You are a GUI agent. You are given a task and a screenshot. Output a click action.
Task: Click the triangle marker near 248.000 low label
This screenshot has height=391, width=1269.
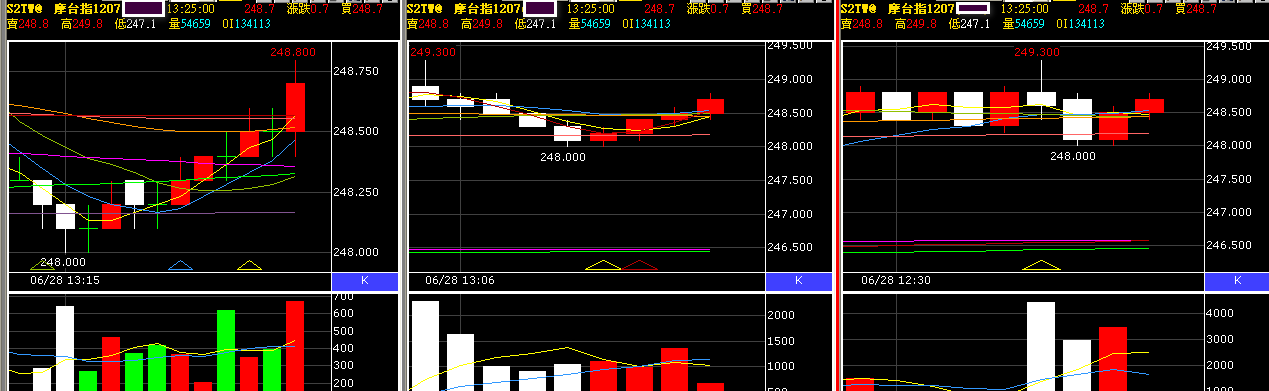pos(42,265)
